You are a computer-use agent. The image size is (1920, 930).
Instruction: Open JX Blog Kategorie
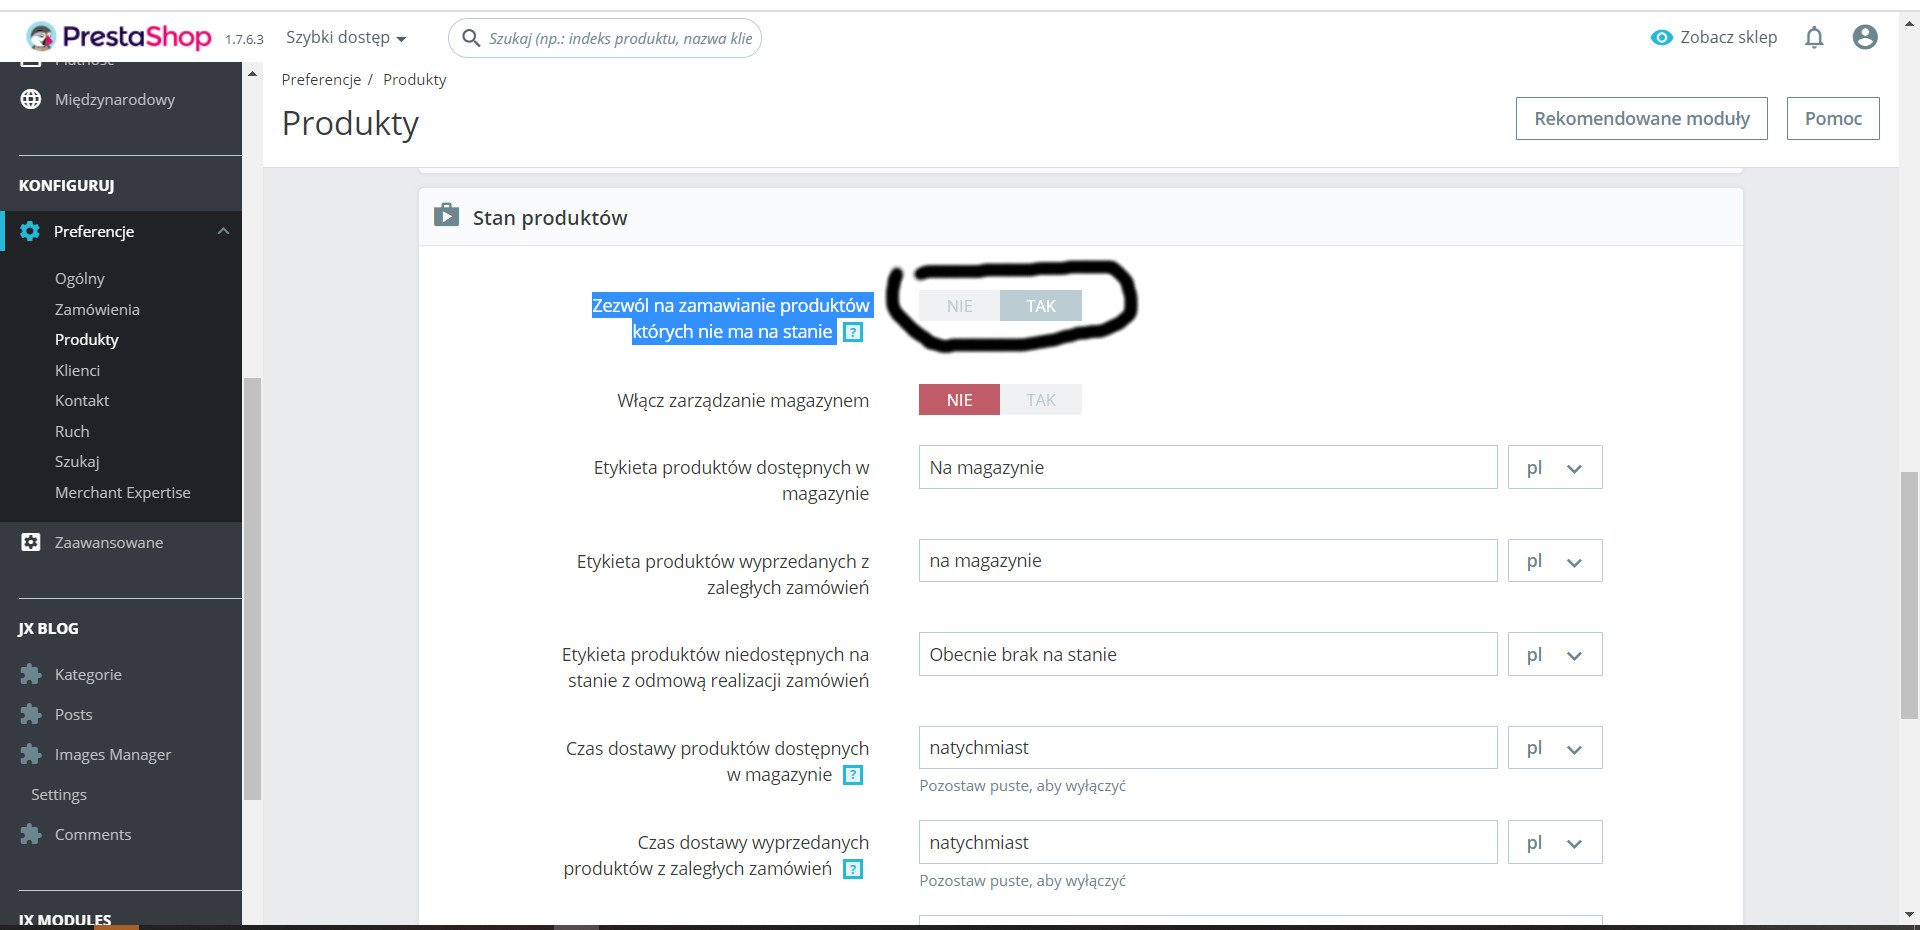coord(88,674)
